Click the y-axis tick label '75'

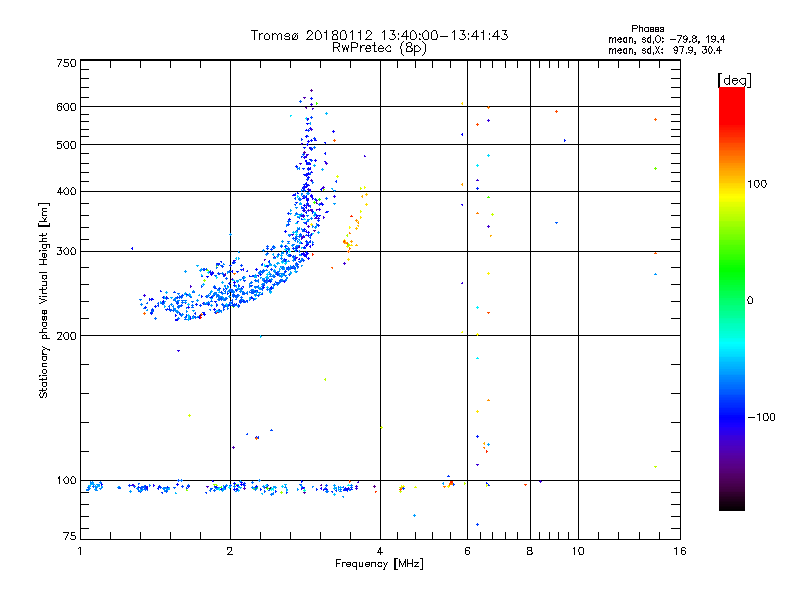pos(70,536)
